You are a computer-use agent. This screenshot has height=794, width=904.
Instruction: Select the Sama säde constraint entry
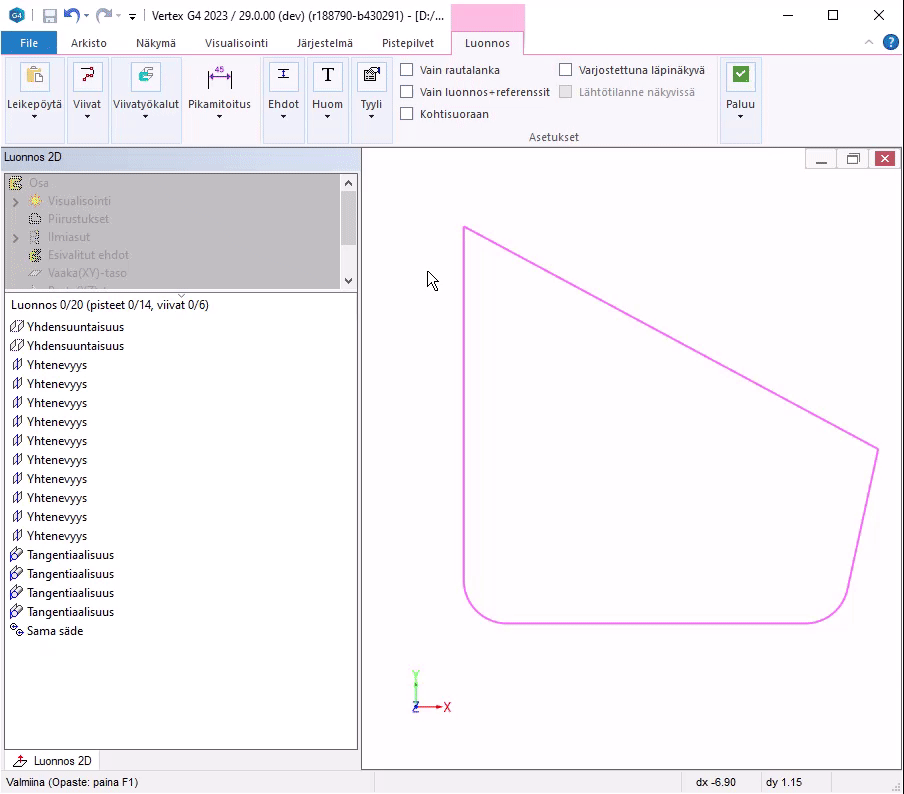[55, 631]
